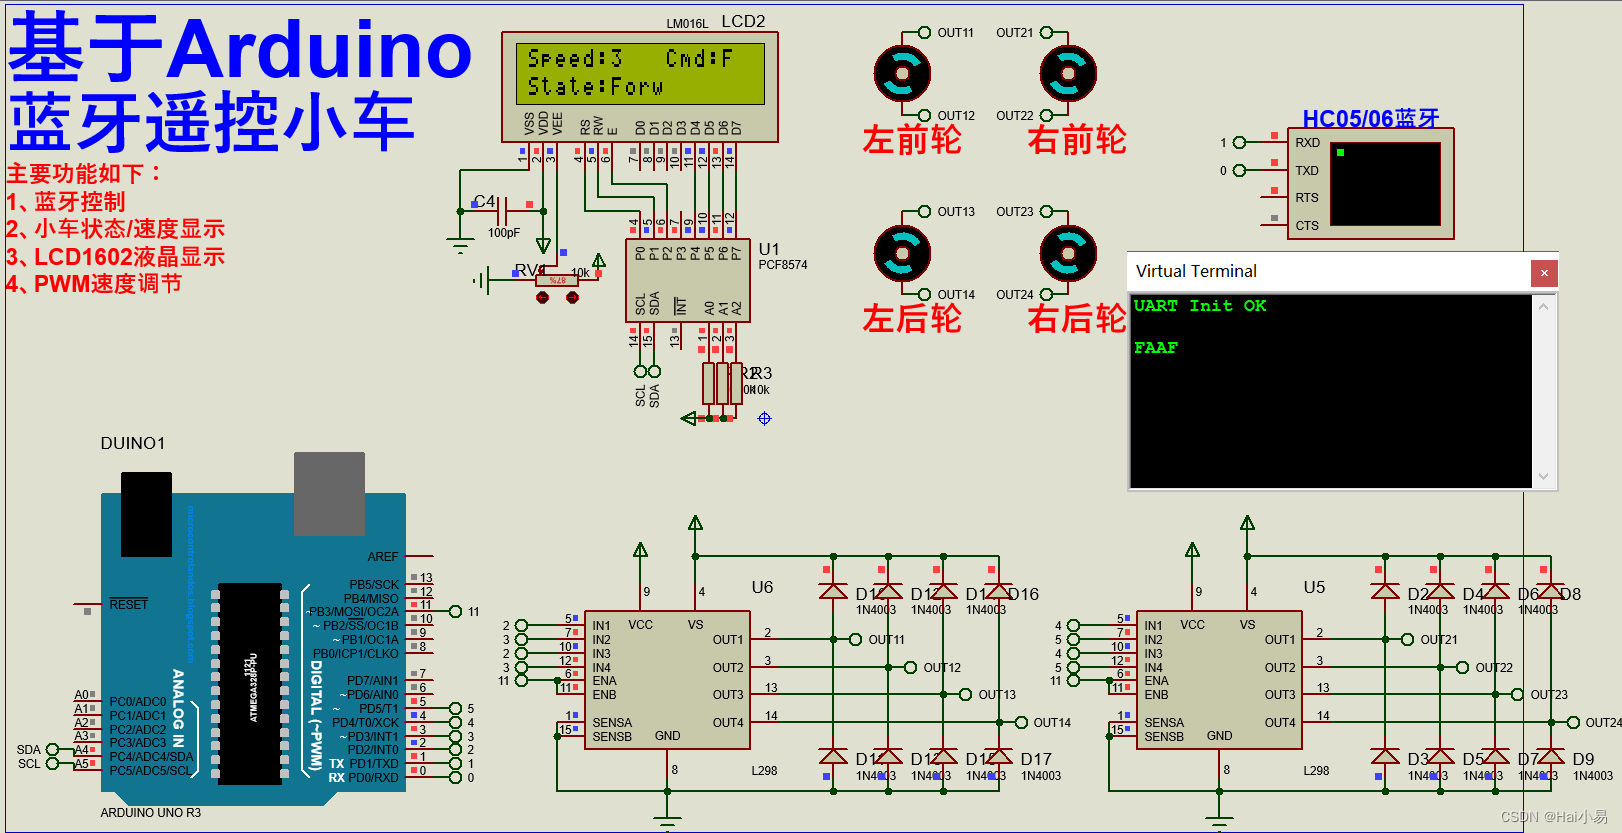Select the Virtual Terminal title bar

[1330, 272]
